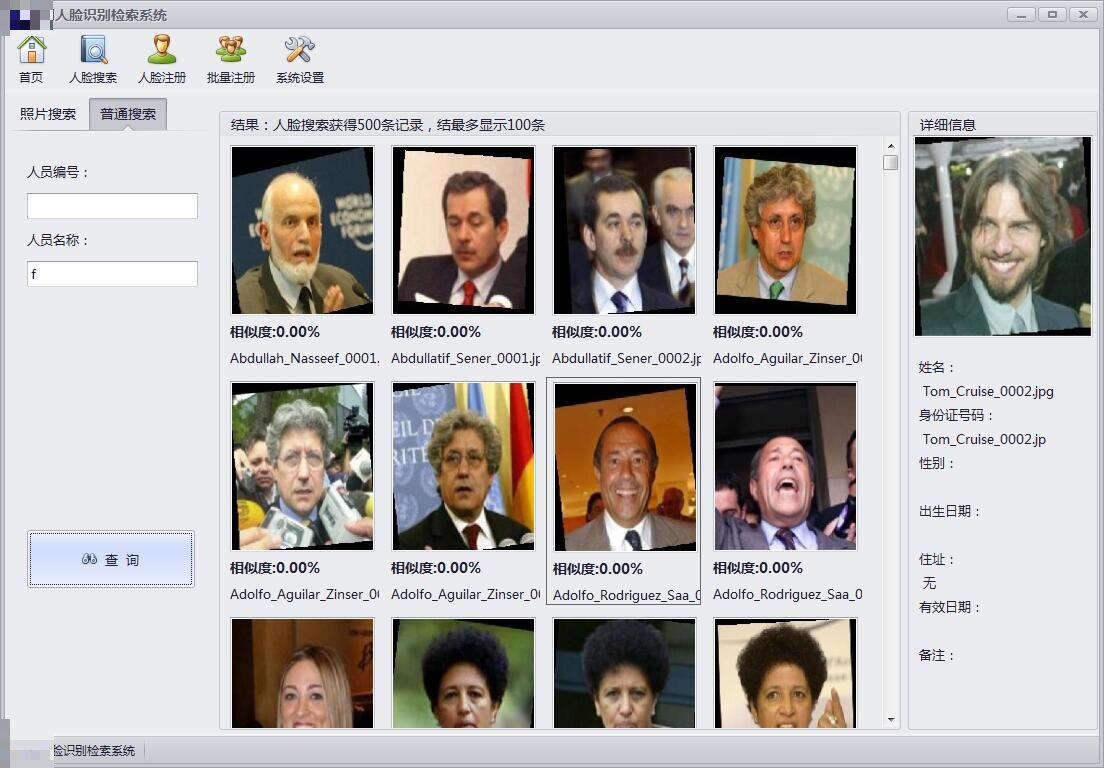Click the Tom_Cruise_0002.jp ID number value
1104x768 pixels.
(984, 439)
